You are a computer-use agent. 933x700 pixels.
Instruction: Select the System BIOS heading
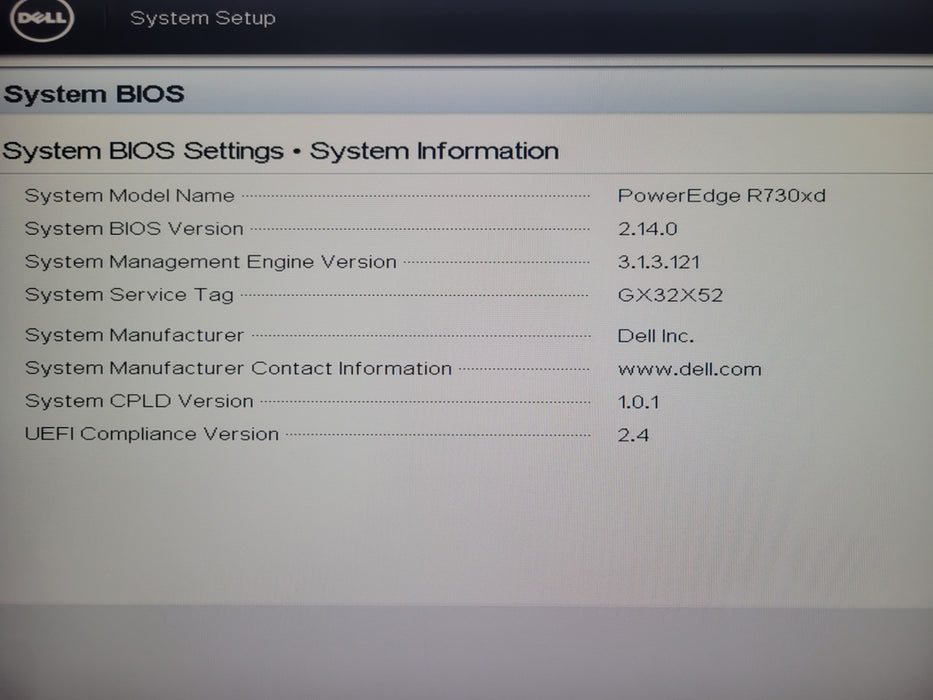[94, 94]
